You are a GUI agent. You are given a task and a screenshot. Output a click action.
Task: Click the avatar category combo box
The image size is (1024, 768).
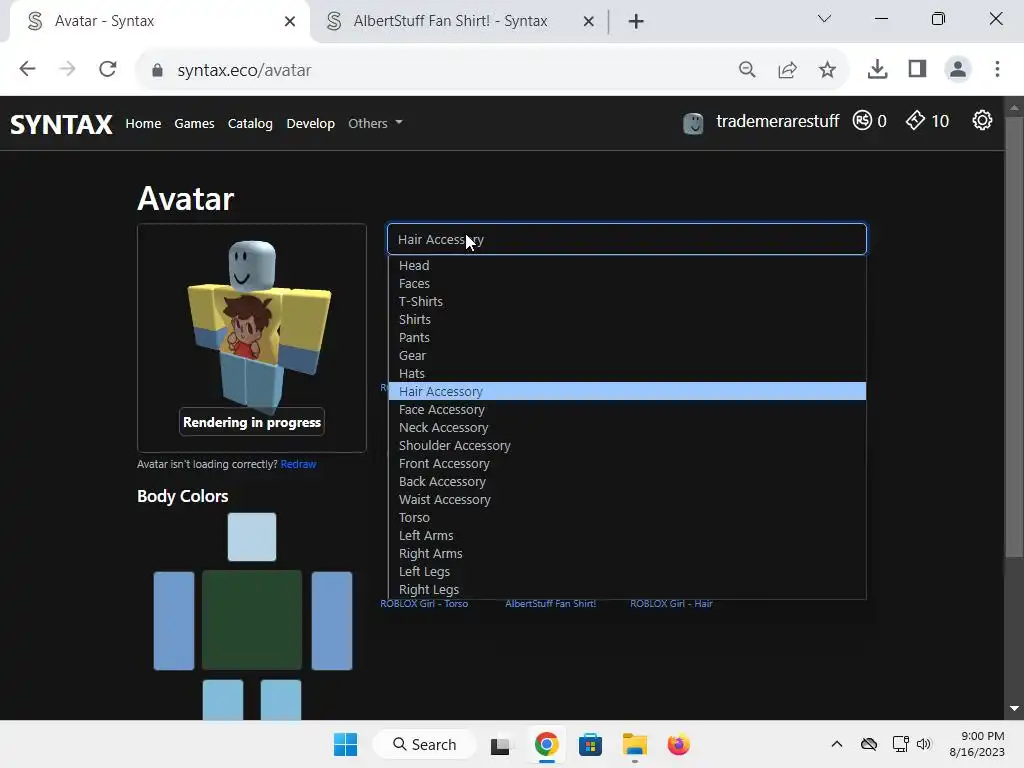(x=627, y=239)
